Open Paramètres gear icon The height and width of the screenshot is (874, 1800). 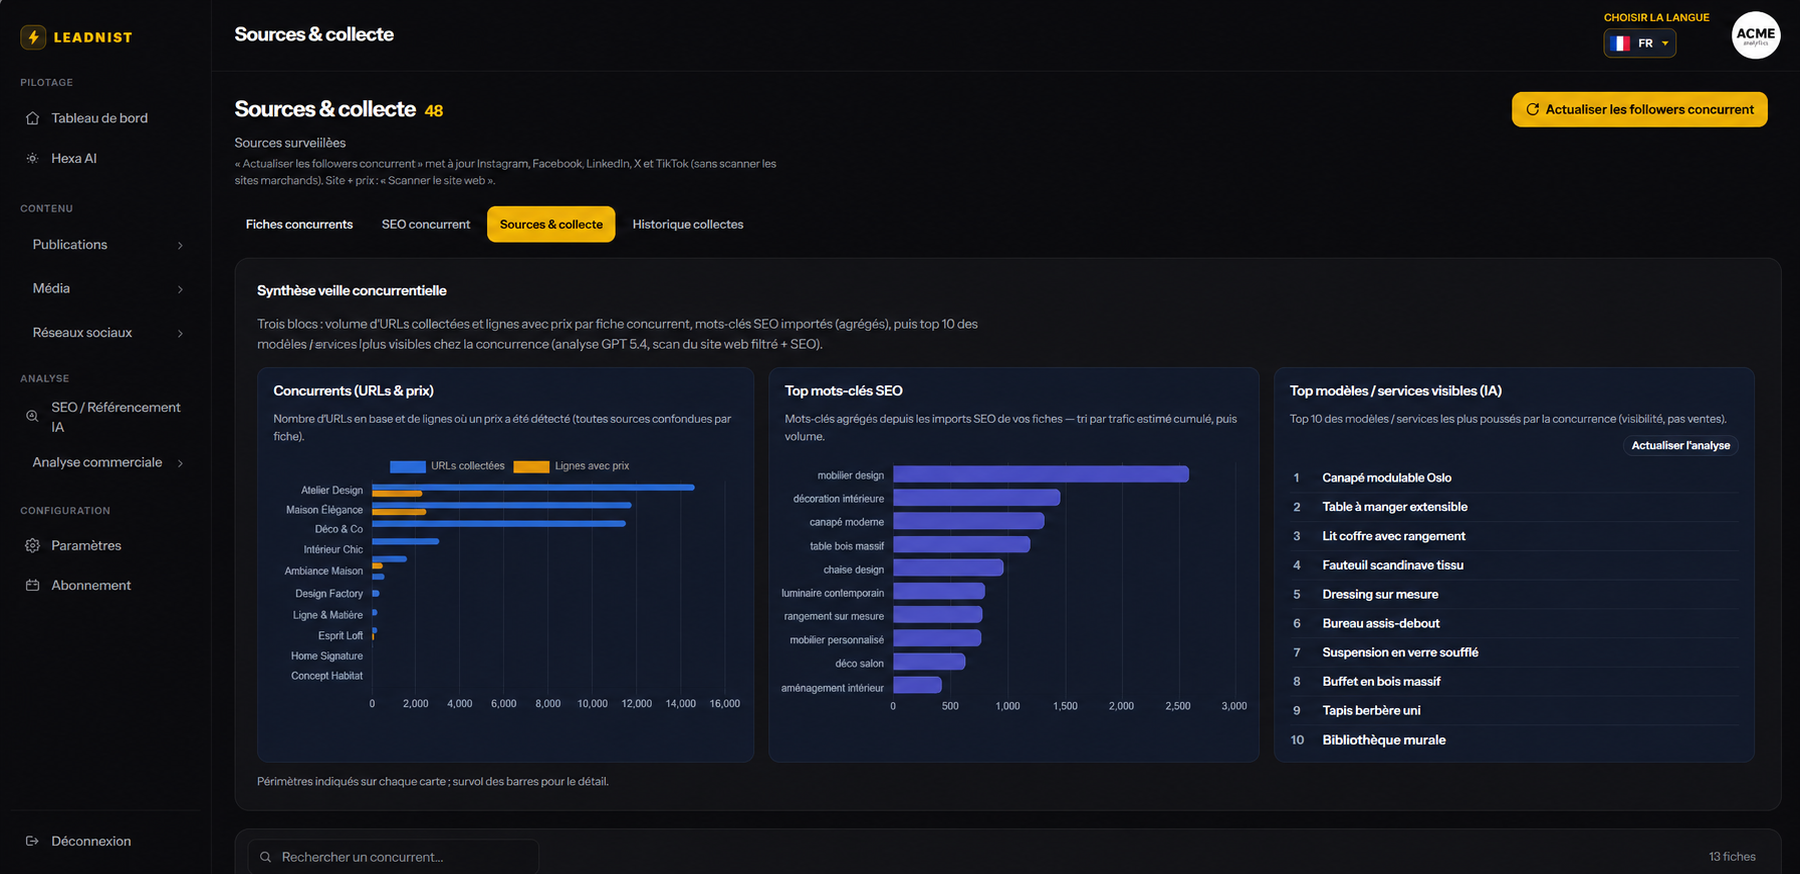coord(32,545)
